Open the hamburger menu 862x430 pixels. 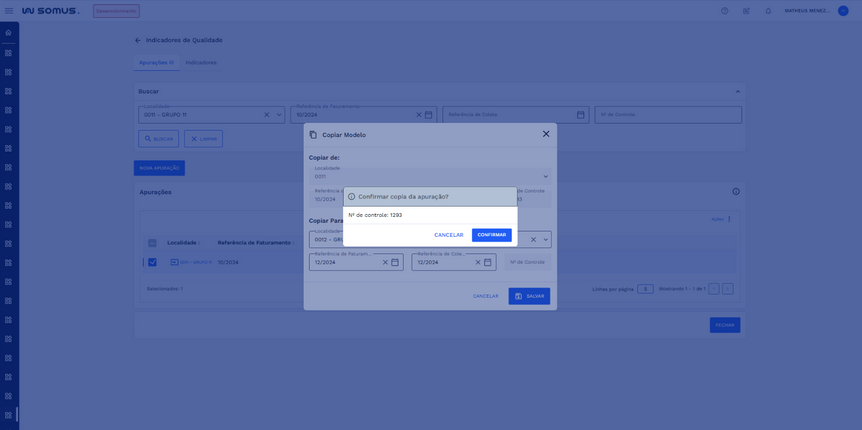tap(9, 11)
